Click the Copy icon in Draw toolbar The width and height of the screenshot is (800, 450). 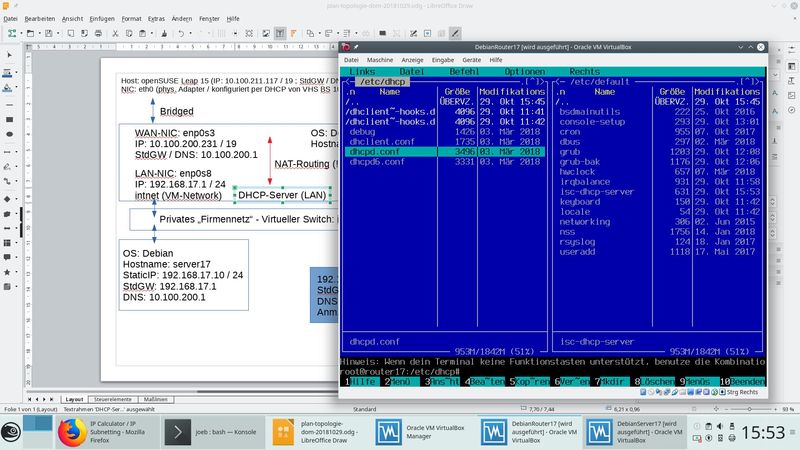[x=129, y=33]
